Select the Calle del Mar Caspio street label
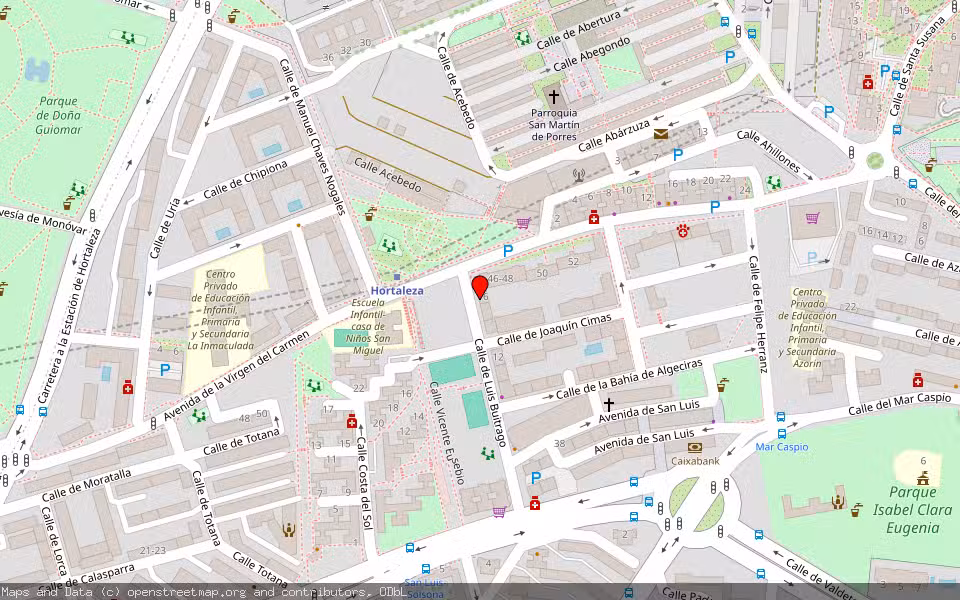This screenshot has width=960, height=600. [x=899, y=404]
